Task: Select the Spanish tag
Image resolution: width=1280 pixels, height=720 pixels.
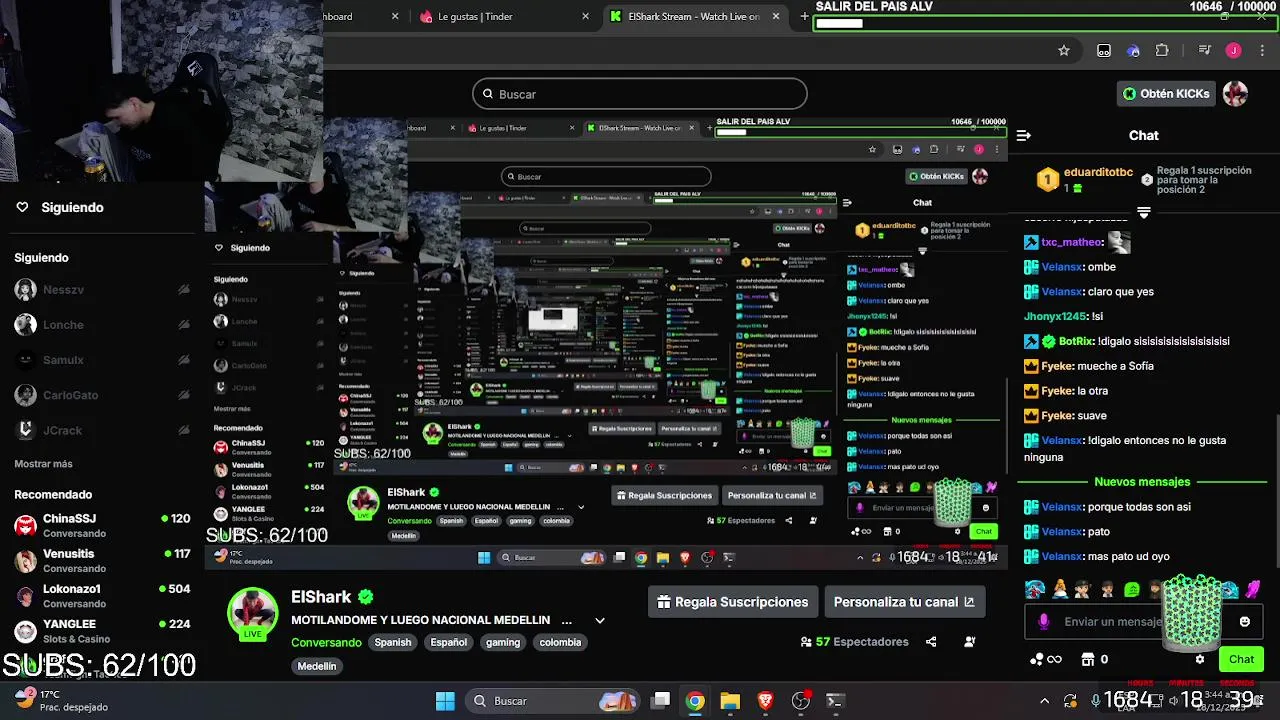Action: [393, 642]
